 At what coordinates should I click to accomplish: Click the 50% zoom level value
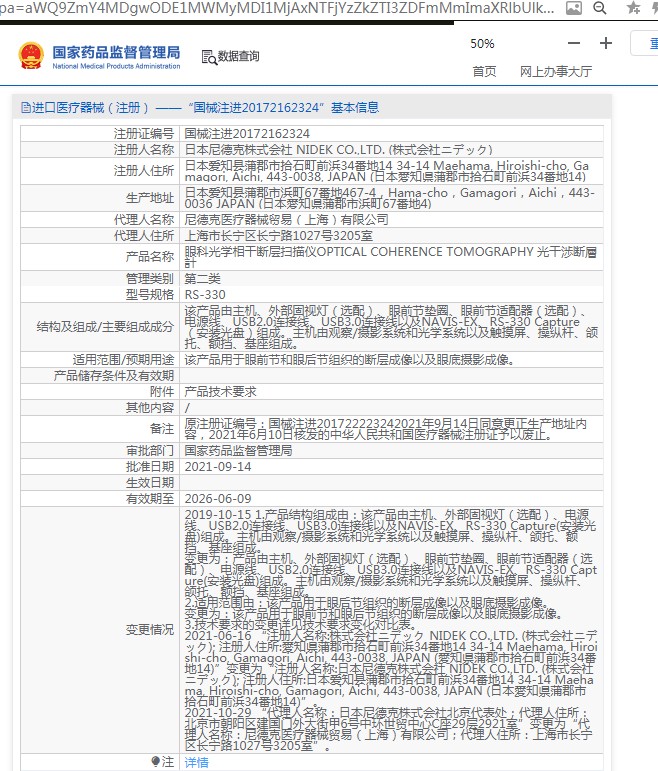[x=482, y=44]
